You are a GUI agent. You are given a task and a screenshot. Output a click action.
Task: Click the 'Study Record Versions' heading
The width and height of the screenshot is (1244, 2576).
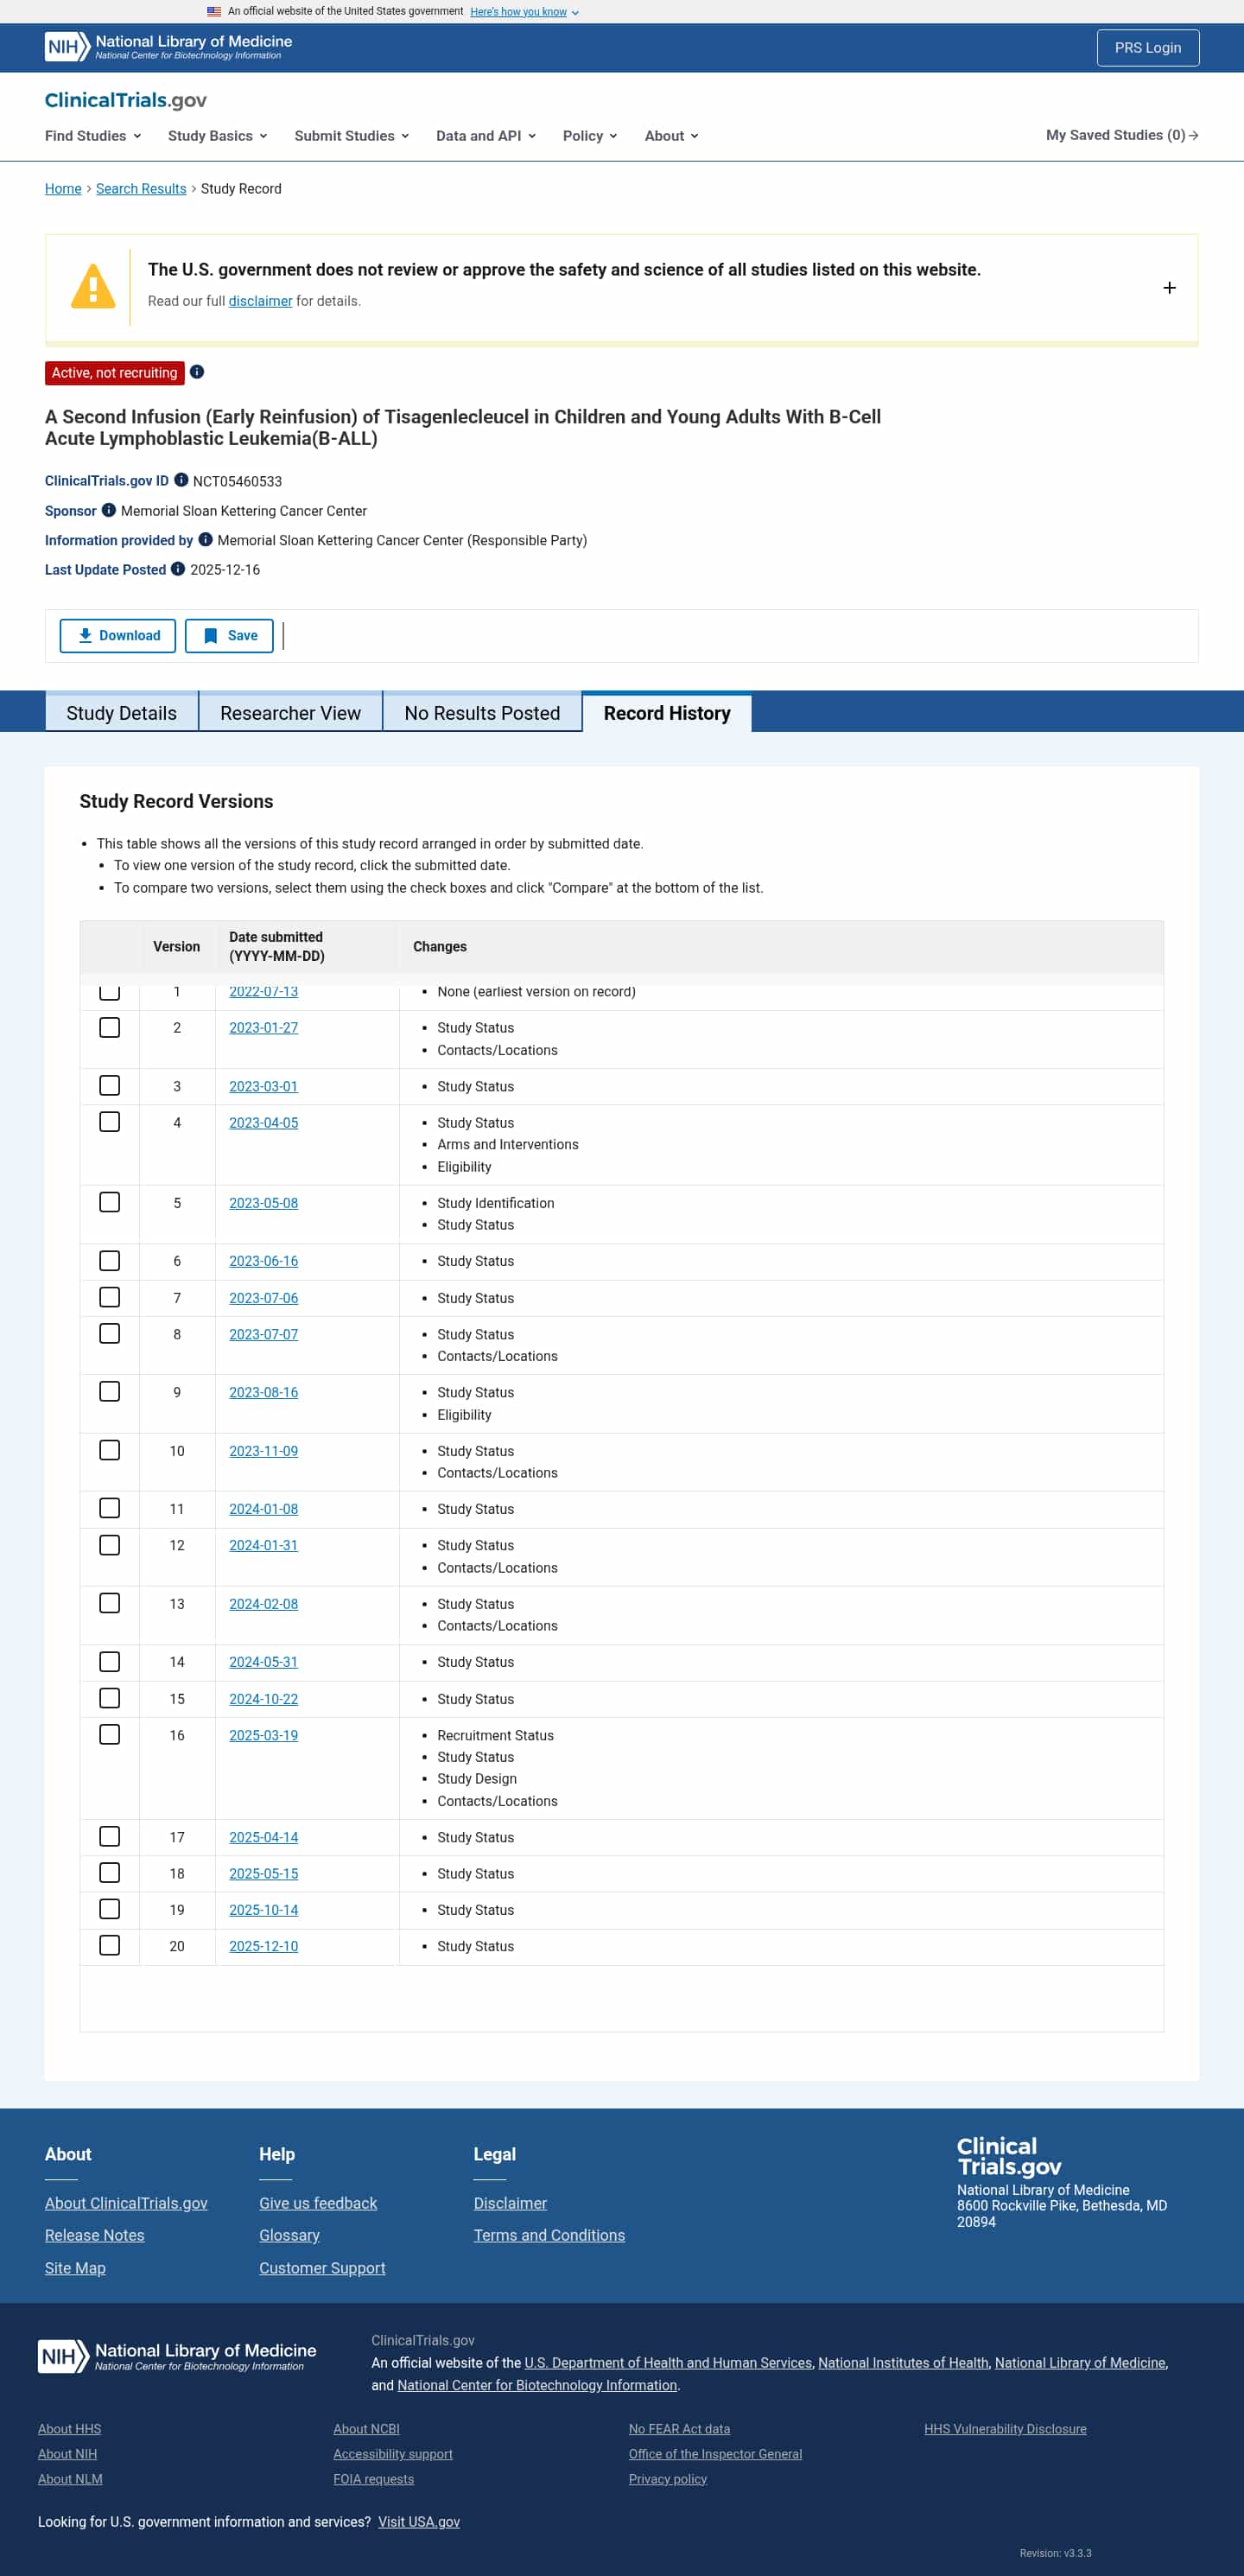point(176,801)
